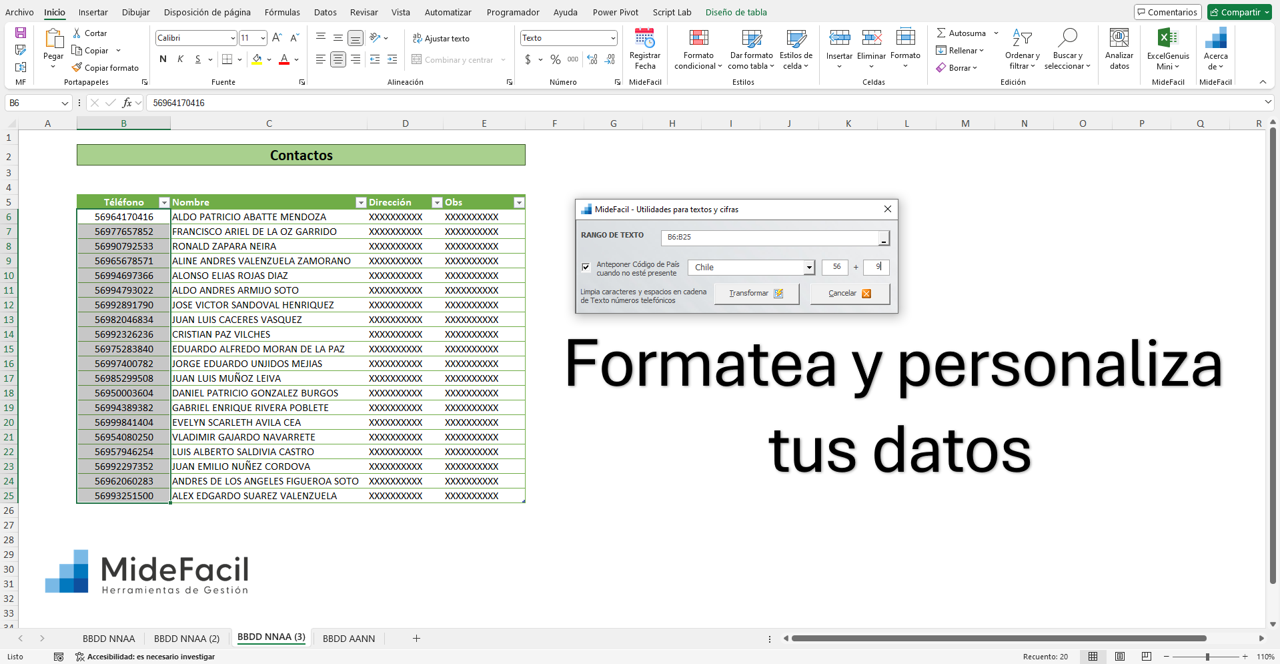Open the Fórmulas ribbon tab
The width and height of the screenshot is (1280, 664).
282,12
